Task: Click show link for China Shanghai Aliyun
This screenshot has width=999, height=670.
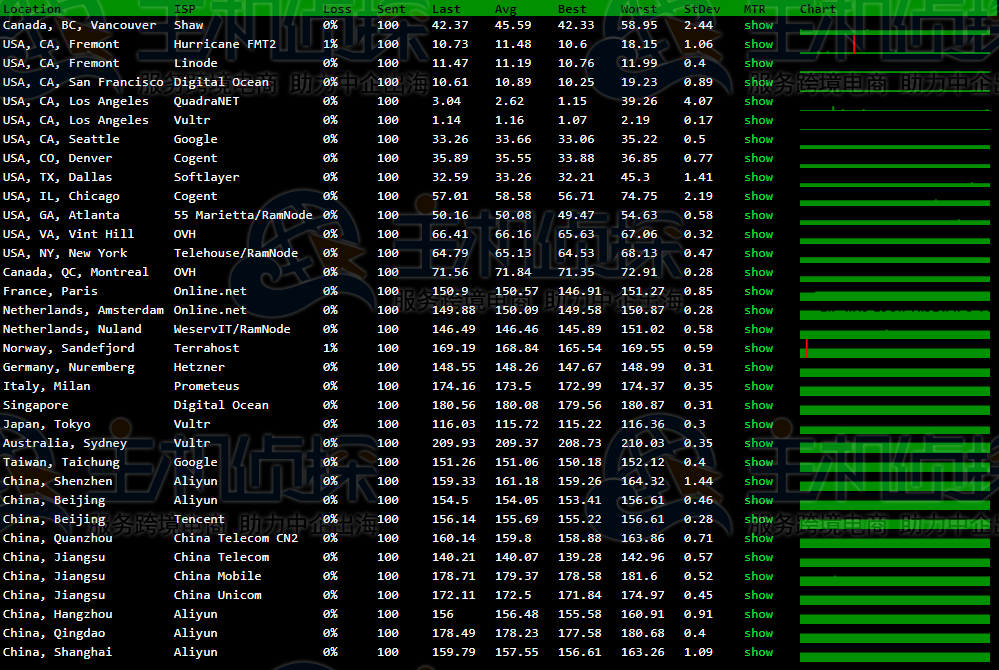Action: (758, 652)
